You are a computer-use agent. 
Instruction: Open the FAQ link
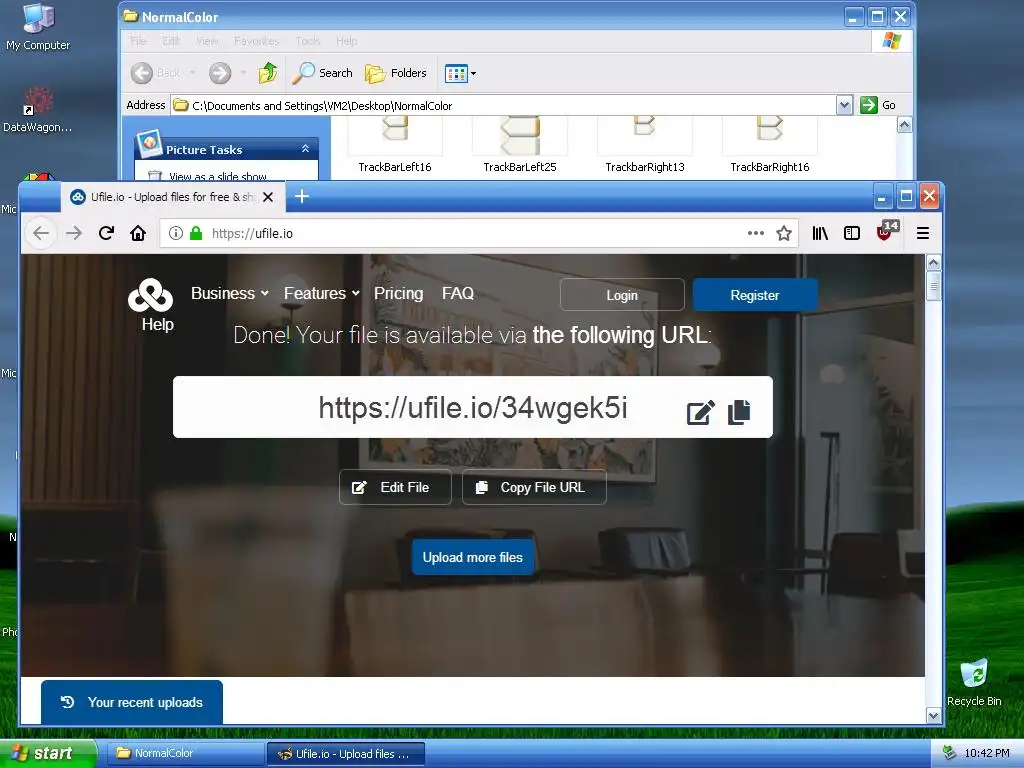coord(458,293)
